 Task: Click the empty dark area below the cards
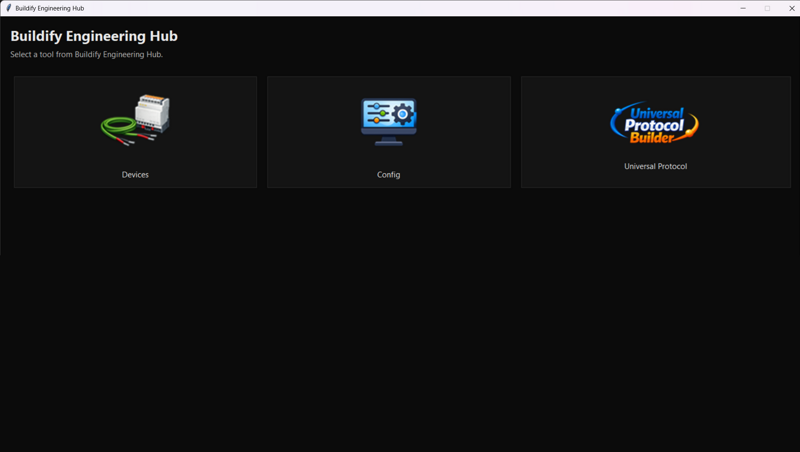[x=400, y=320]
